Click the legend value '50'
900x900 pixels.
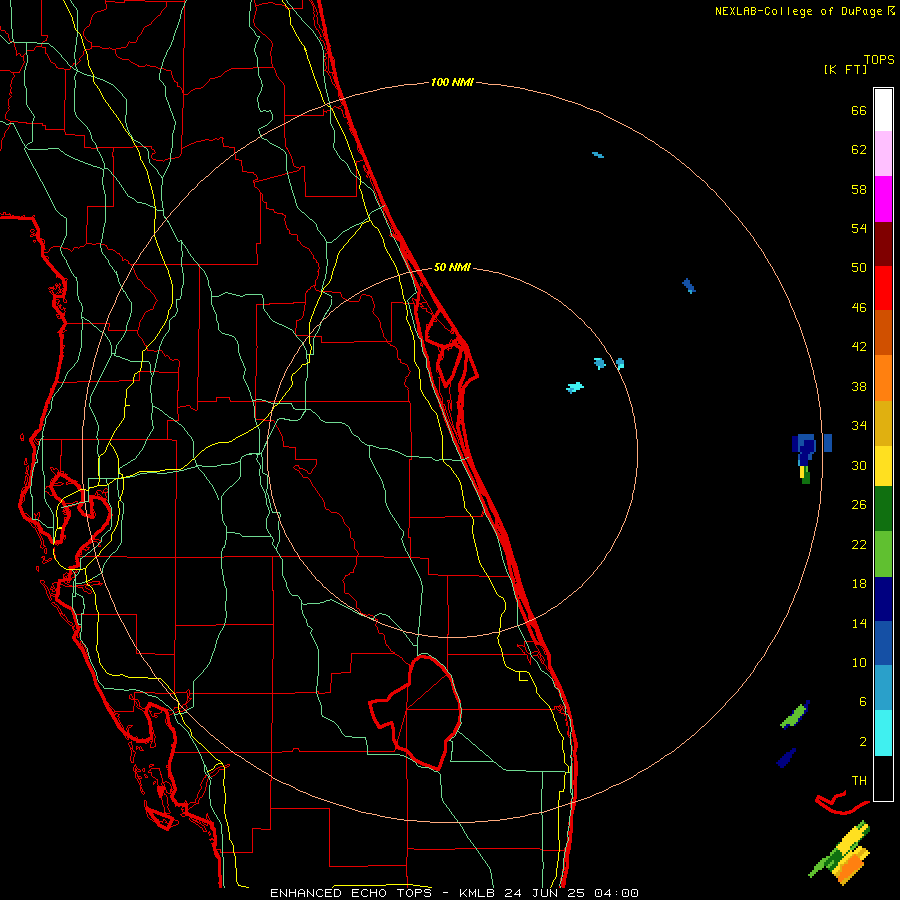coord(859,267)
